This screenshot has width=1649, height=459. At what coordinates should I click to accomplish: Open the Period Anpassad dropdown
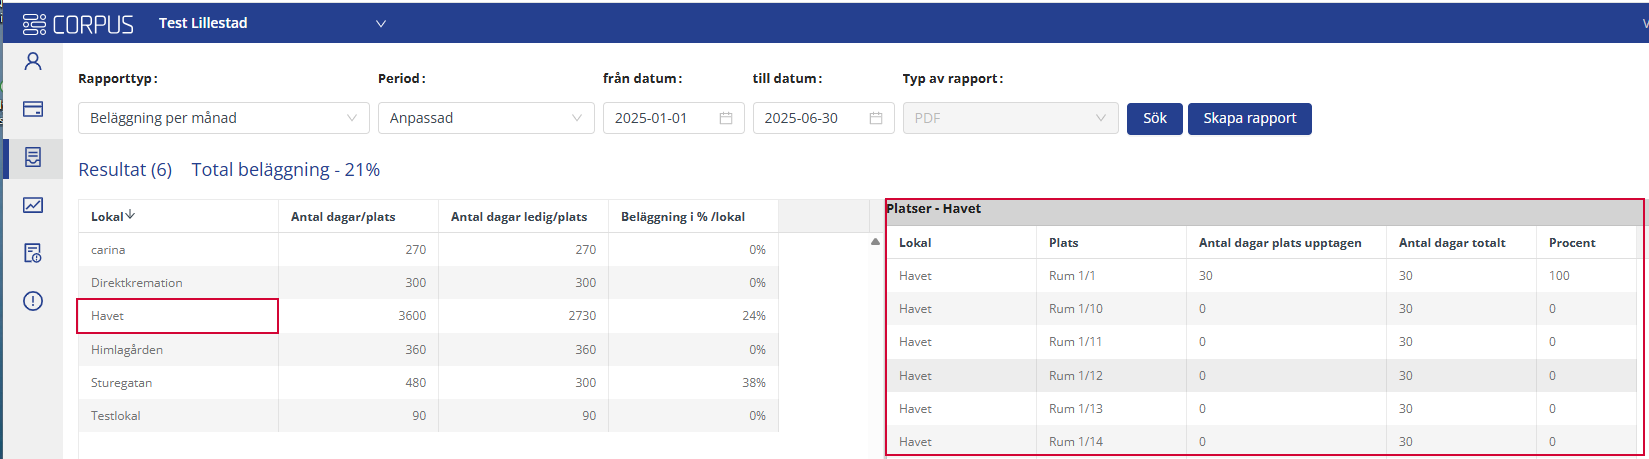(x=486, y=118)
